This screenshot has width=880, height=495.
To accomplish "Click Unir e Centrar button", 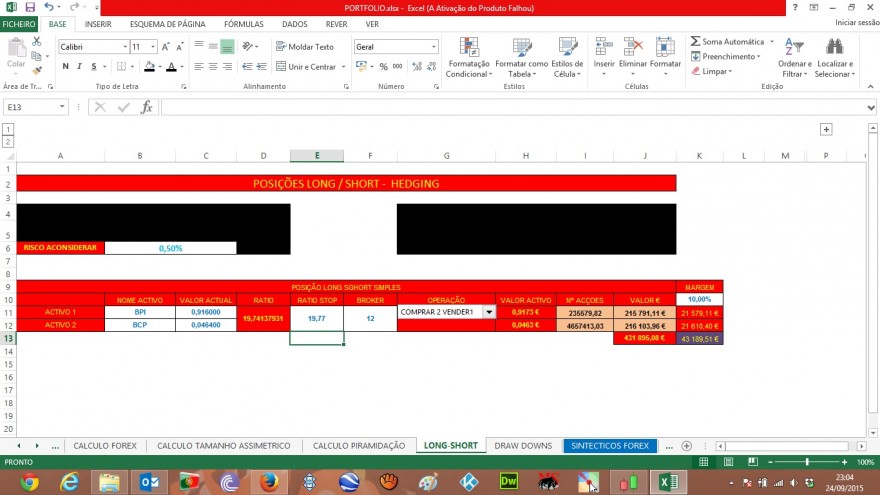I will 306,67.
